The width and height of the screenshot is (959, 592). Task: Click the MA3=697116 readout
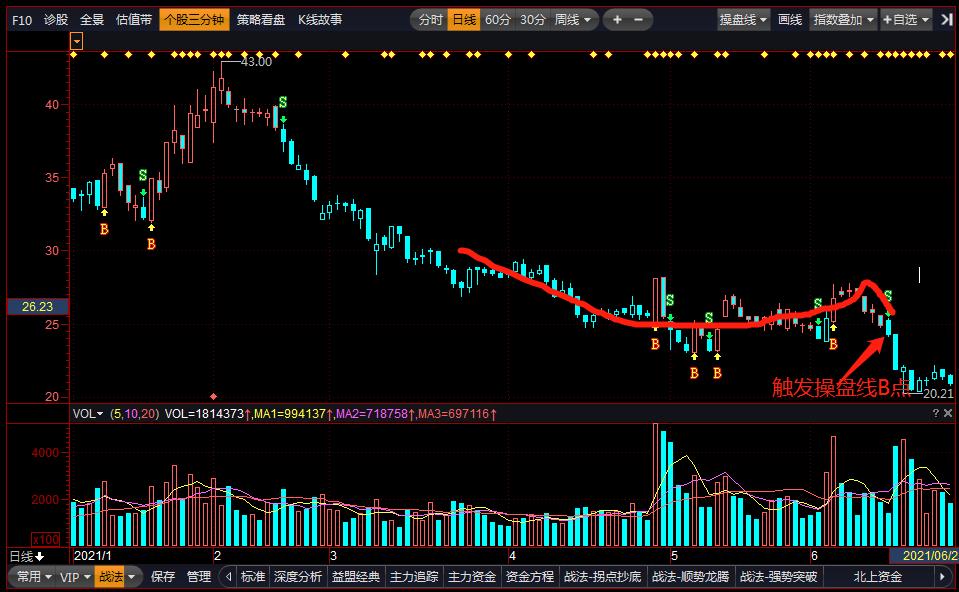click(453, 413)
